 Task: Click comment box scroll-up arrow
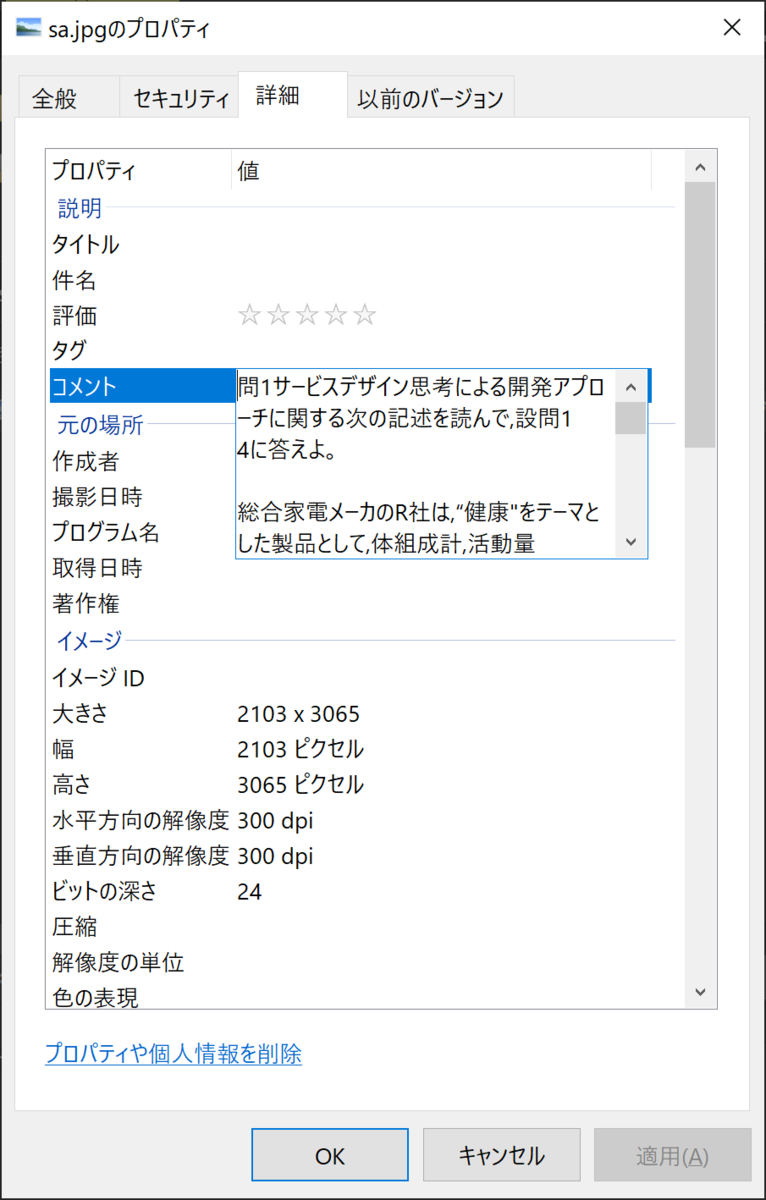click(630, 386)
